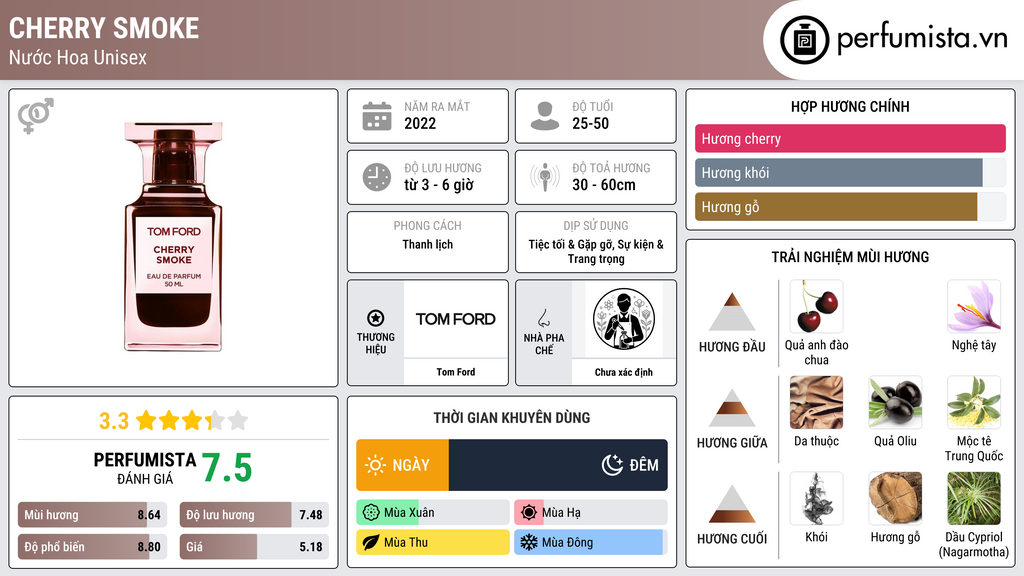Click the Hương khói accord bar

[x=850, y=172]
